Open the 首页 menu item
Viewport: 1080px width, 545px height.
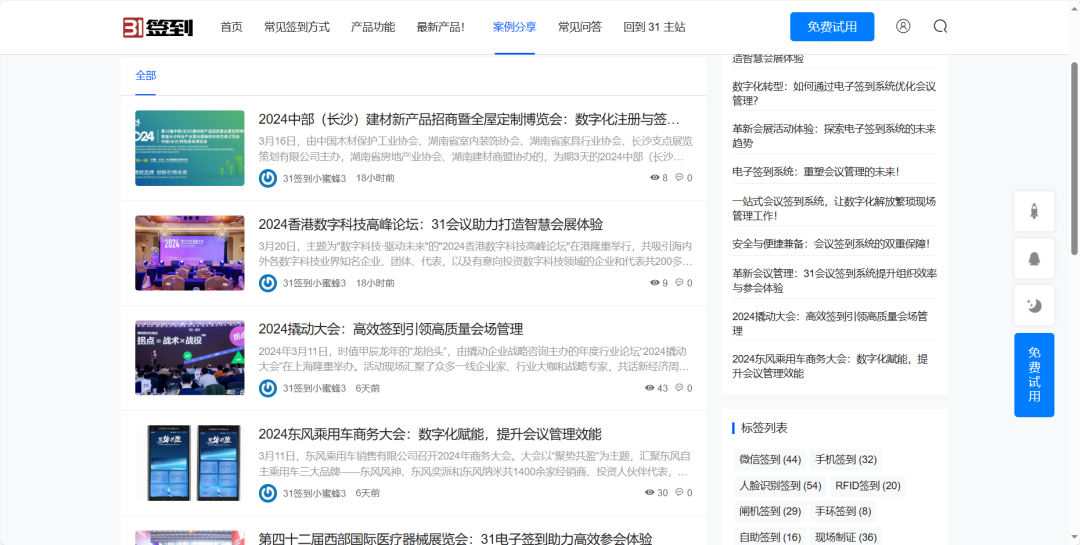coord(231,27)
